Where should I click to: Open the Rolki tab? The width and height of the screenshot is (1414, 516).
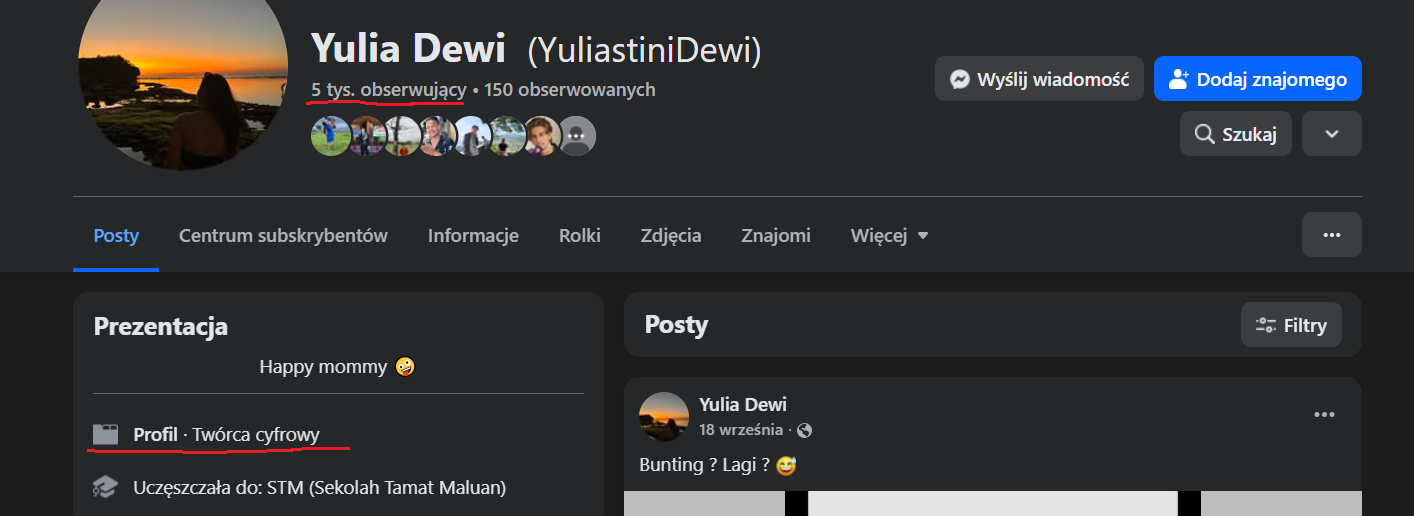click(580, 236)
